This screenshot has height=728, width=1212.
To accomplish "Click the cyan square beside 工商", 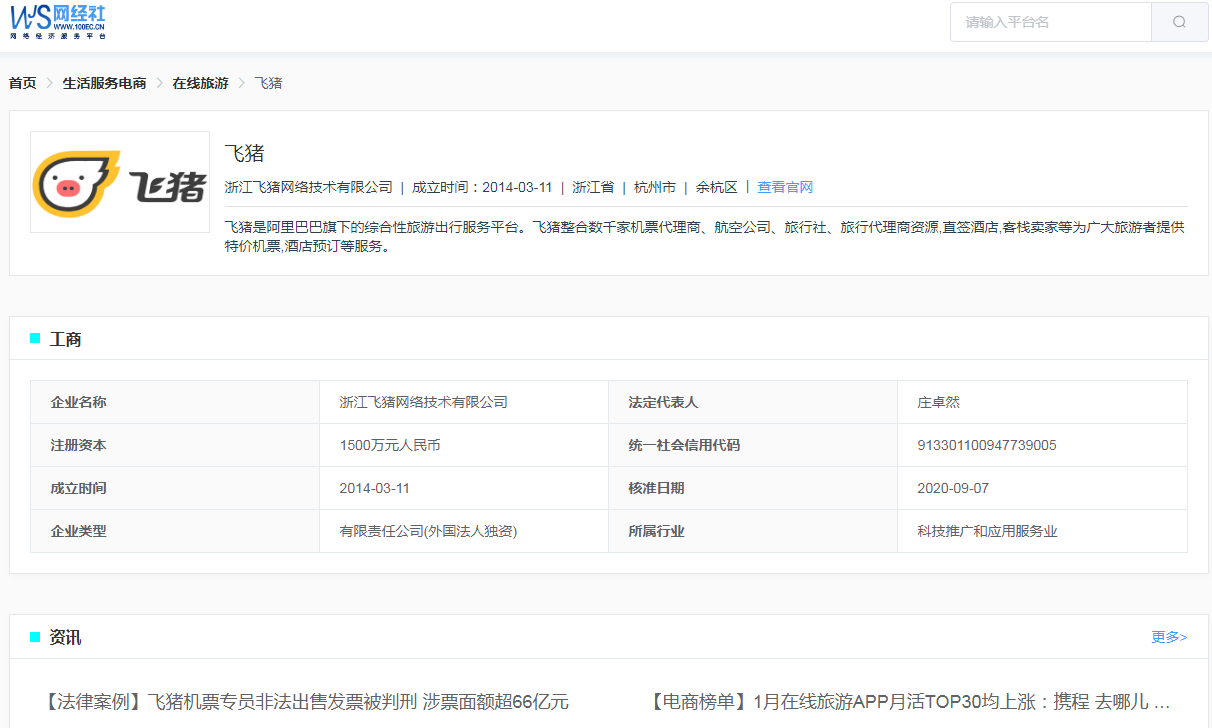I will (35, 339).
